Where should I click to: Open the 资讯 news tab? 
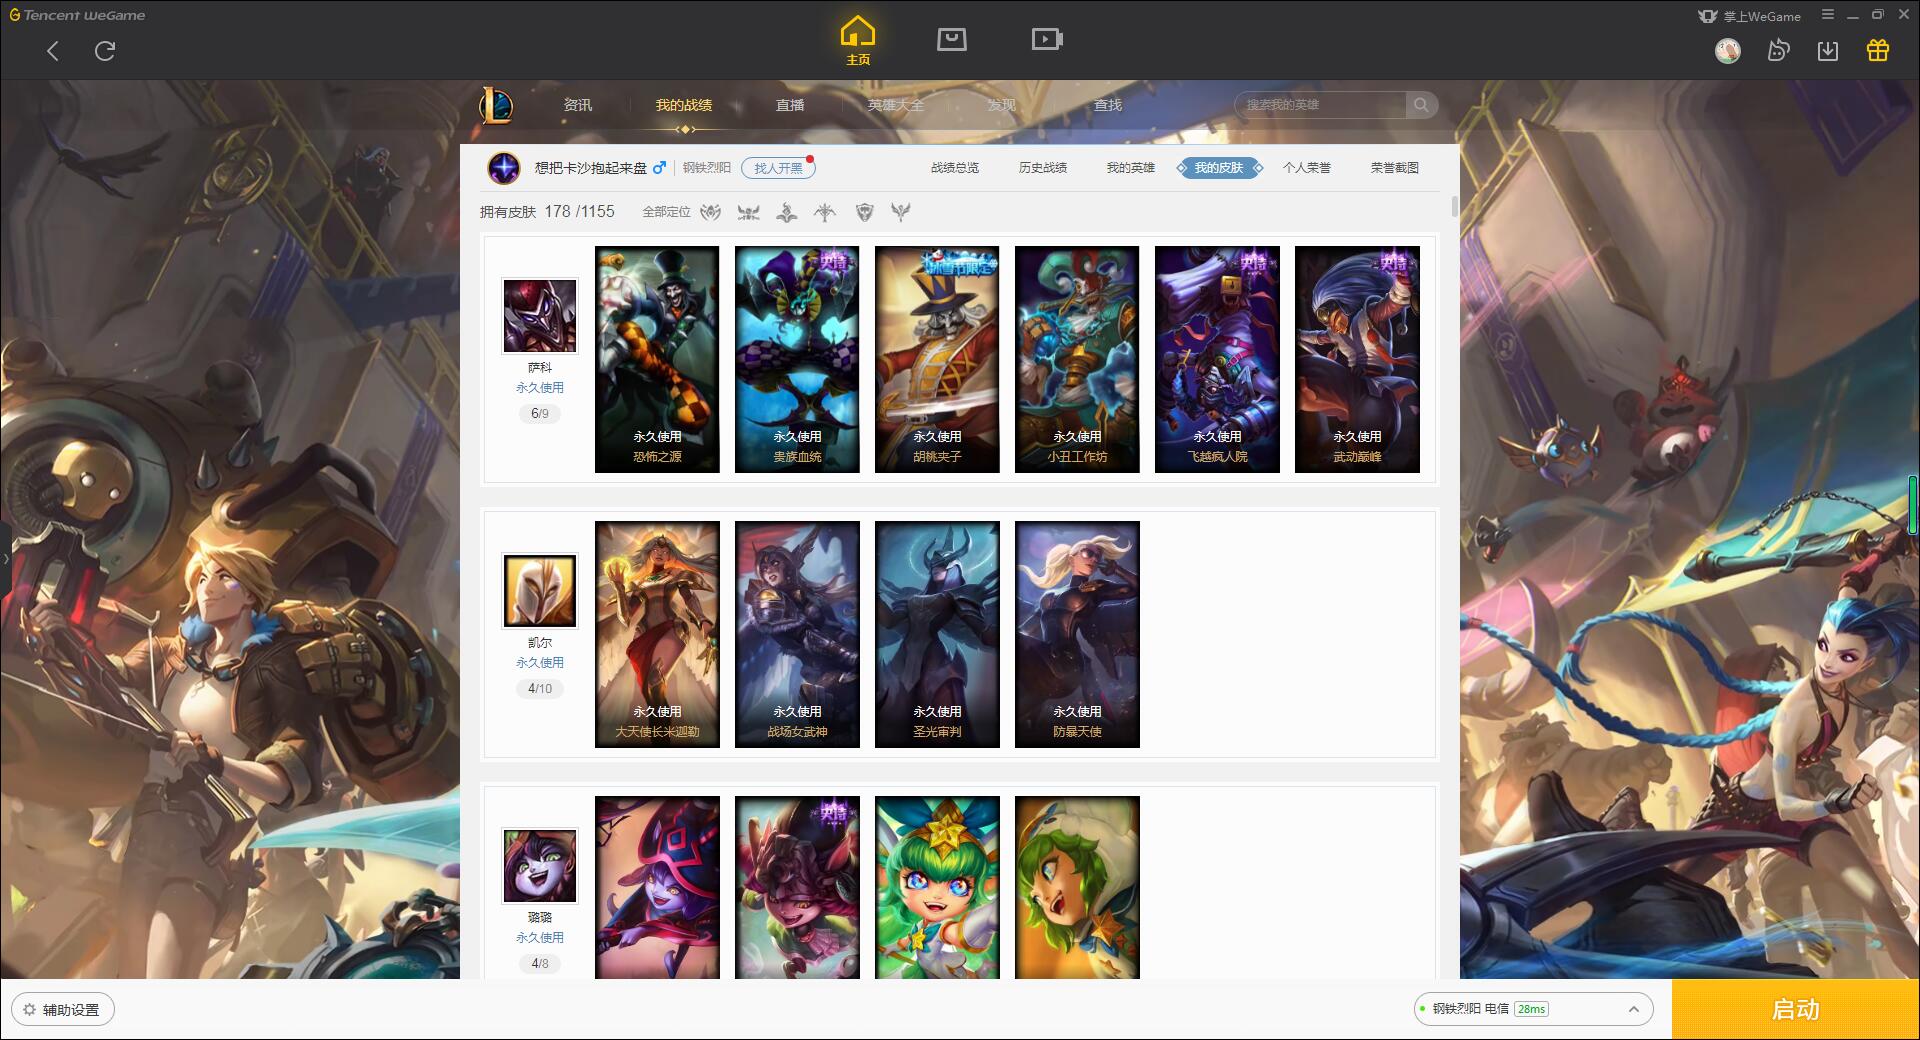(578, 105)
